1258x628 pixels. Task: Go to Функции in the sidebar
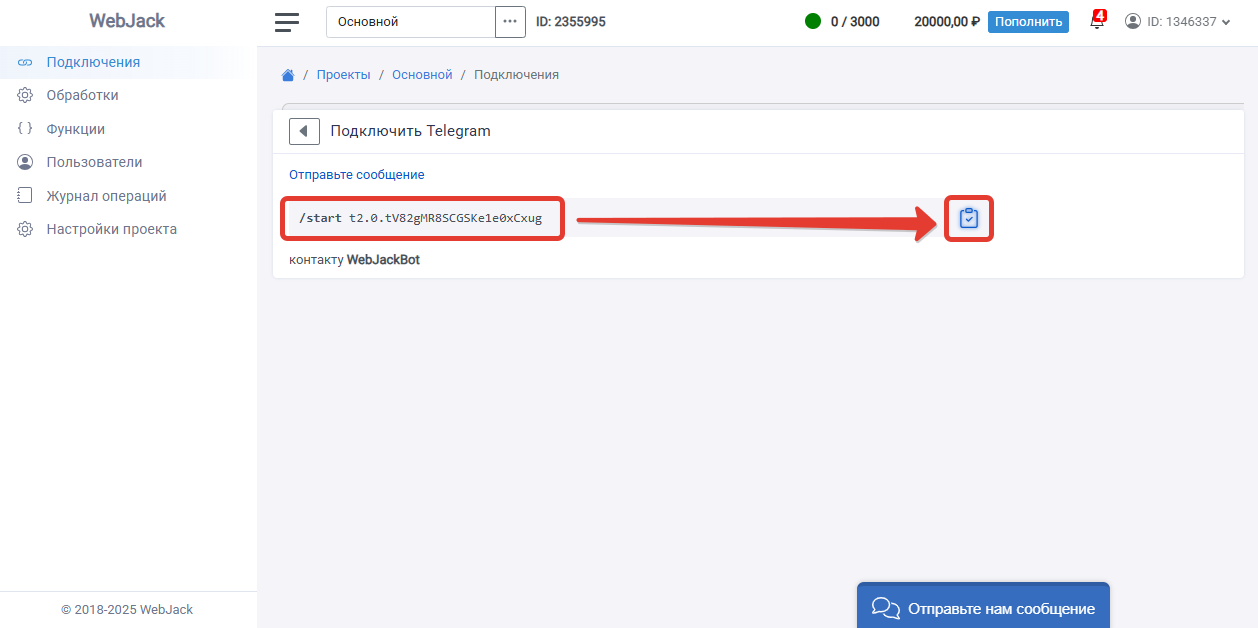(x=128, y=129)
